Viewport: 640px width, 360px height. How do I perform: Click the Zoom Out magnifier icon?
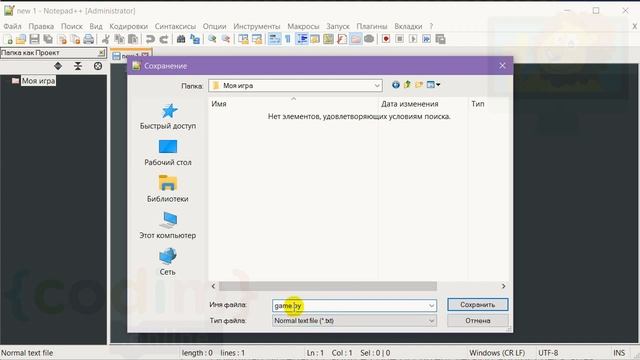pyautogui.click(x=226, y=39)
